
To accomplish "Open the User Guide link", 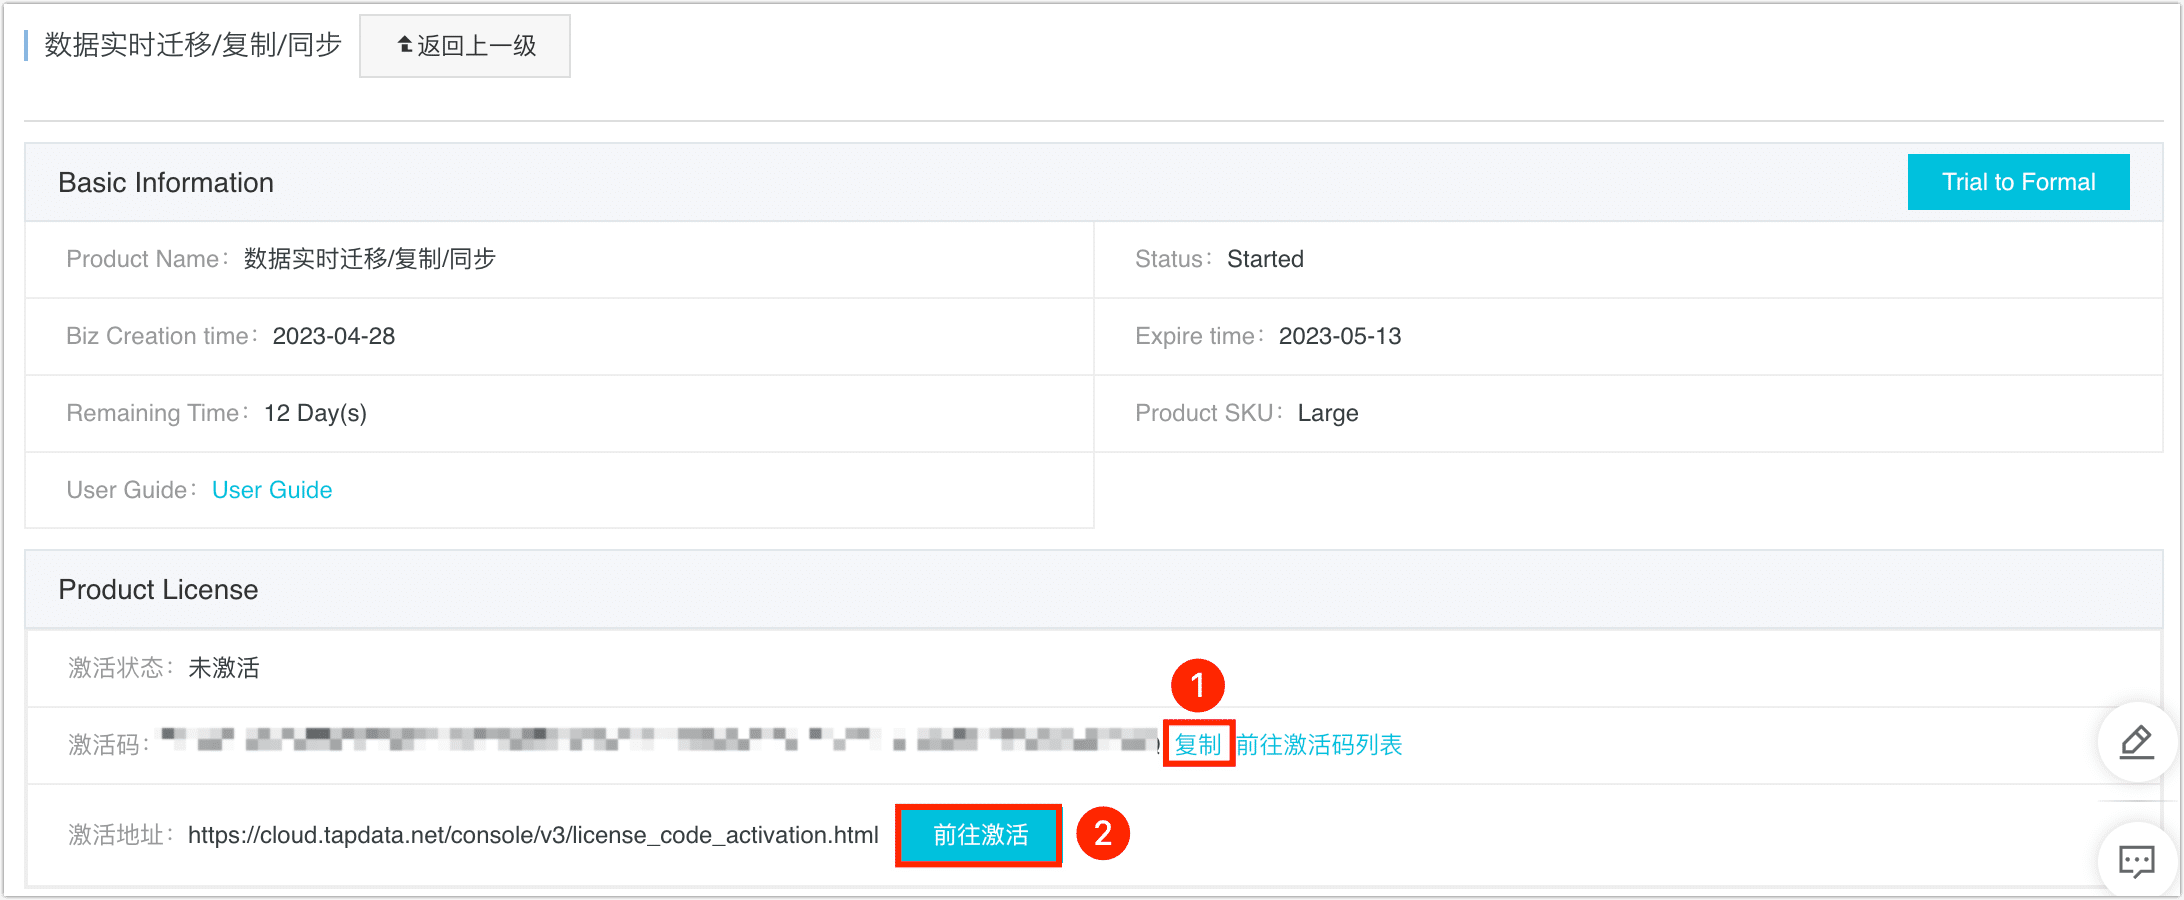I will tap(272, 490).
